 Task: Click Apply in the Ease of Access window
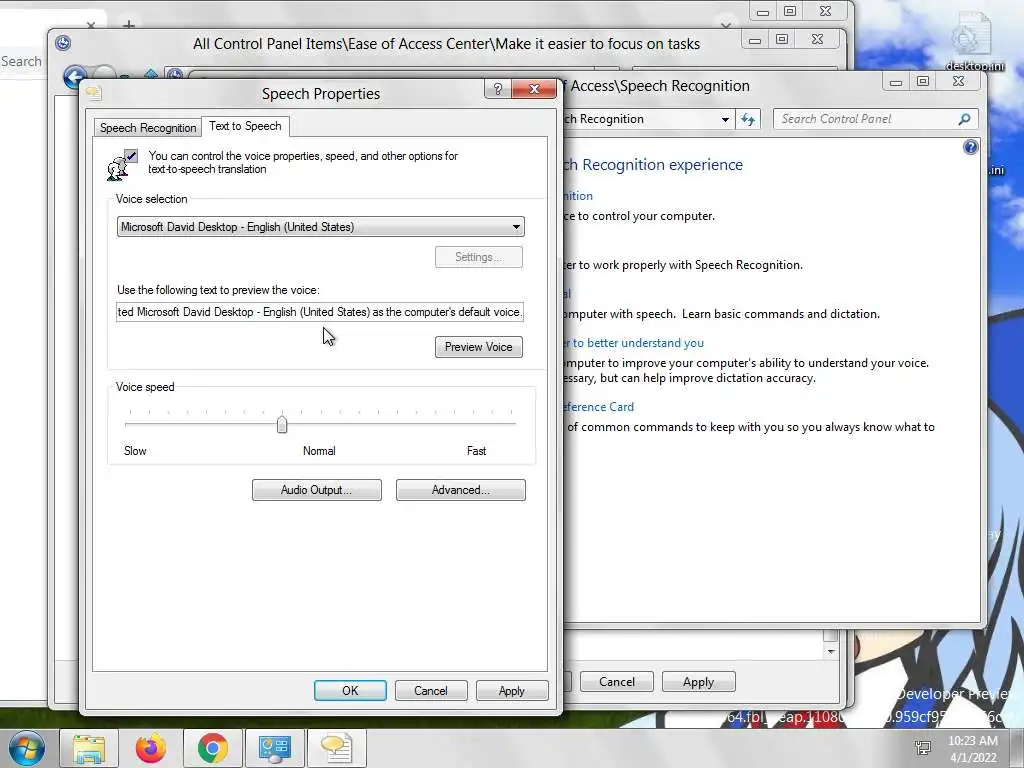pyautogui.click(x=699, y=682)
